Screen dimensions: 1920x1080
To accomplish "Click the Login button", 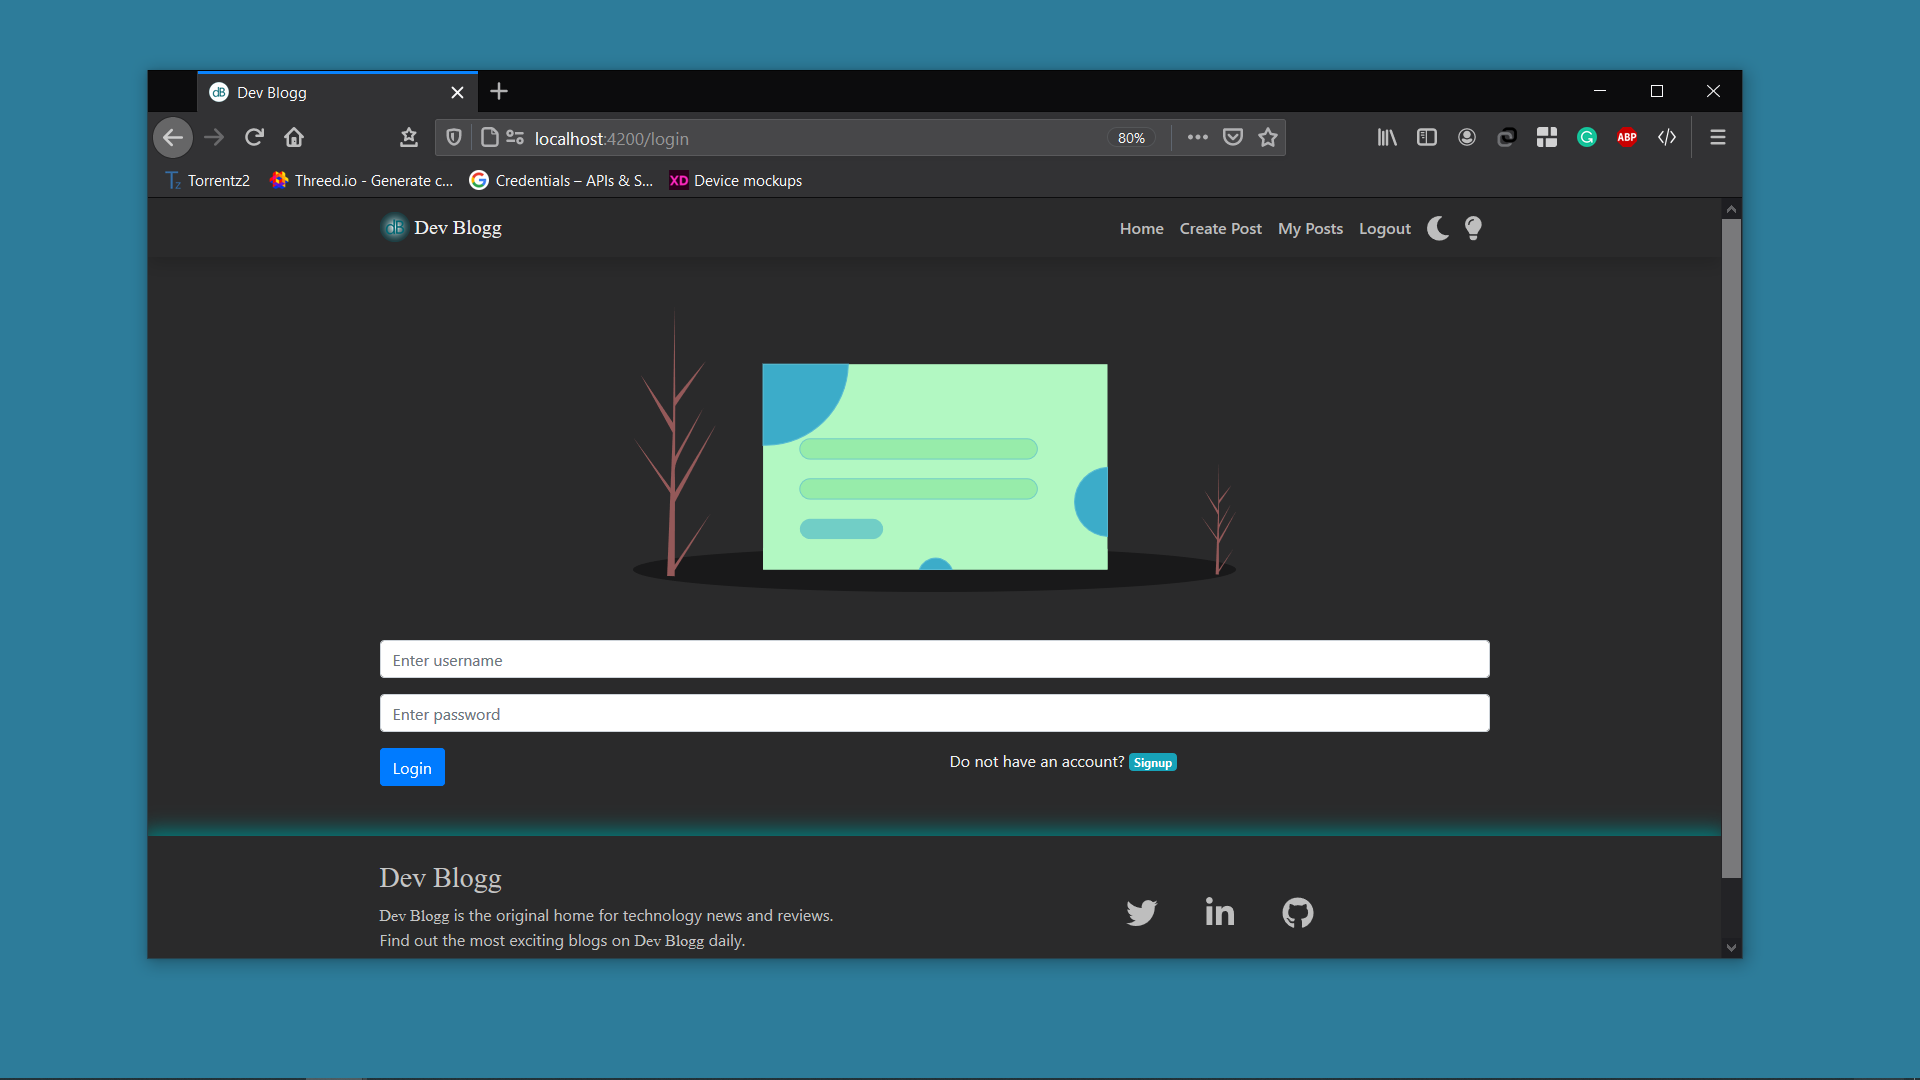I will [x=412, y=768].
